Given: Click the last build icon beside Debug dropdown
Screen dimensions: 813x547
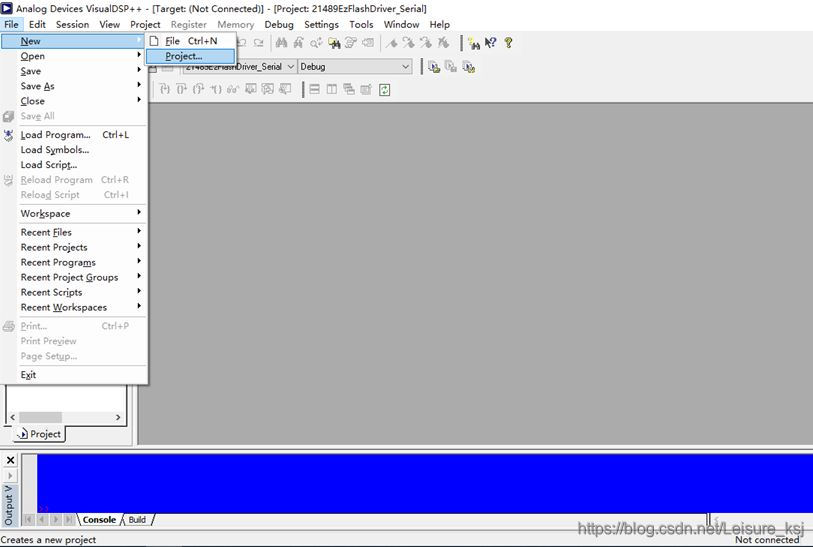Looking at the screenshot, I should click(x=469, y=66).
